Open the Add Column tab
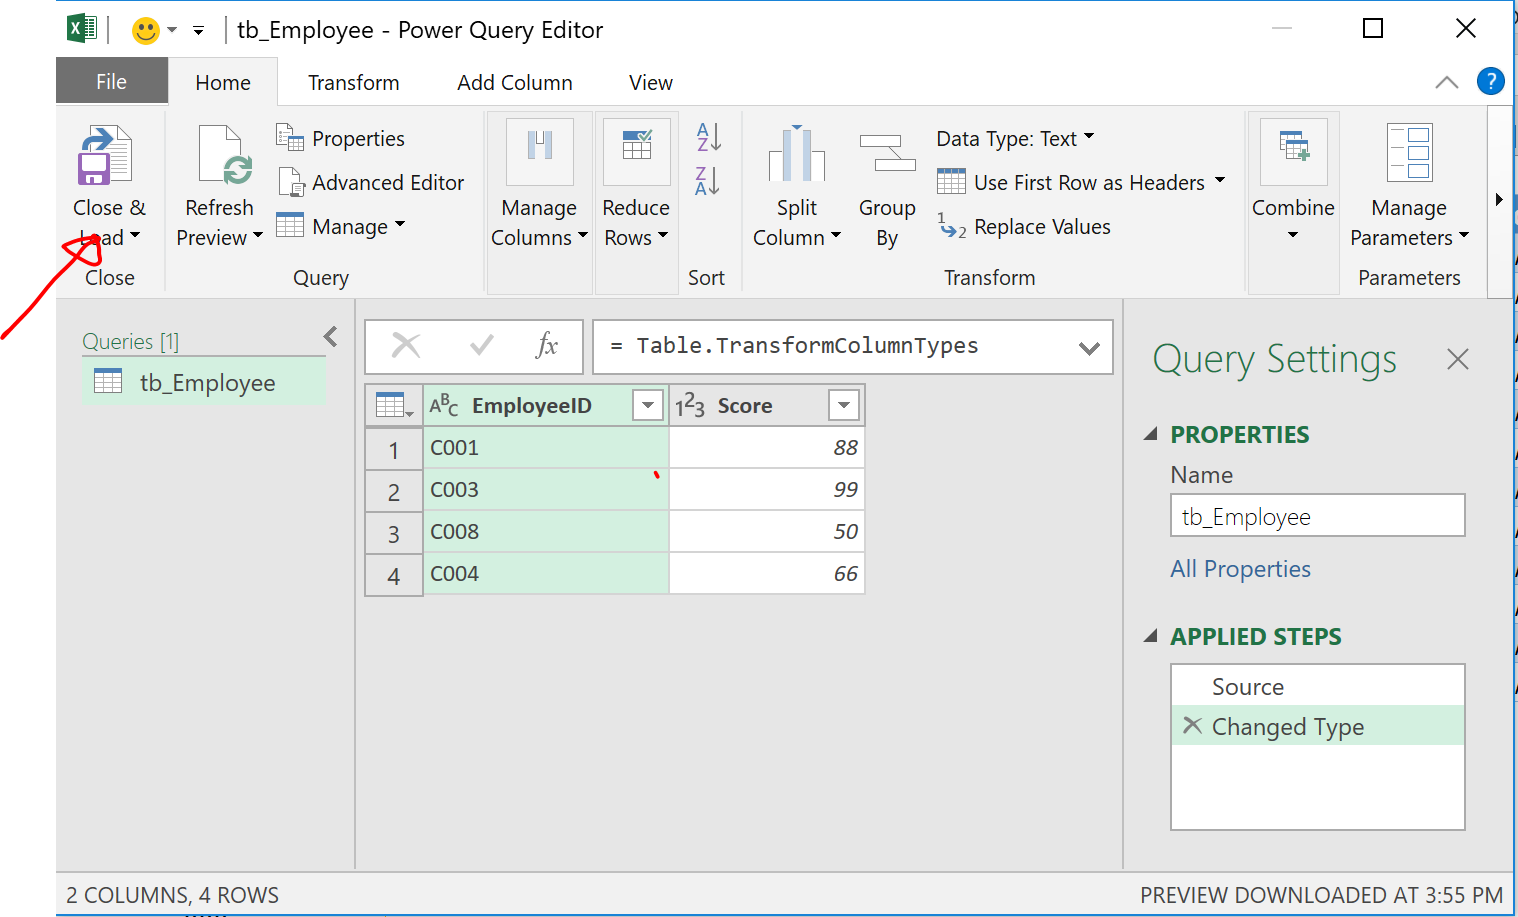Image resolution: width=1518 pixels, height=917 pixels. click(514, 83)
